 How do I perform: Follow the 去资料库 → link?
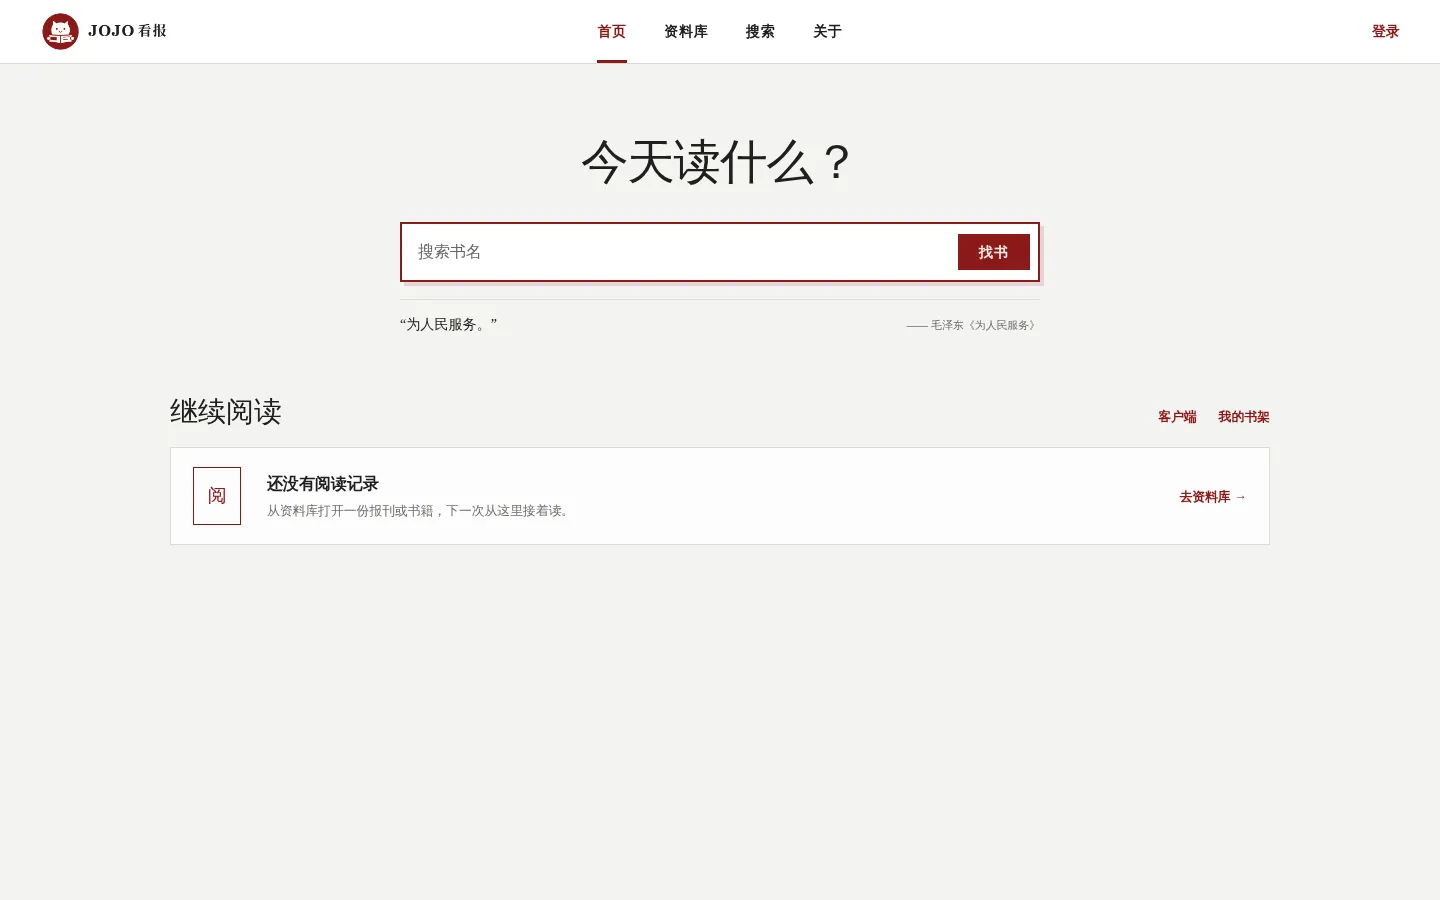coord(1213,497)
